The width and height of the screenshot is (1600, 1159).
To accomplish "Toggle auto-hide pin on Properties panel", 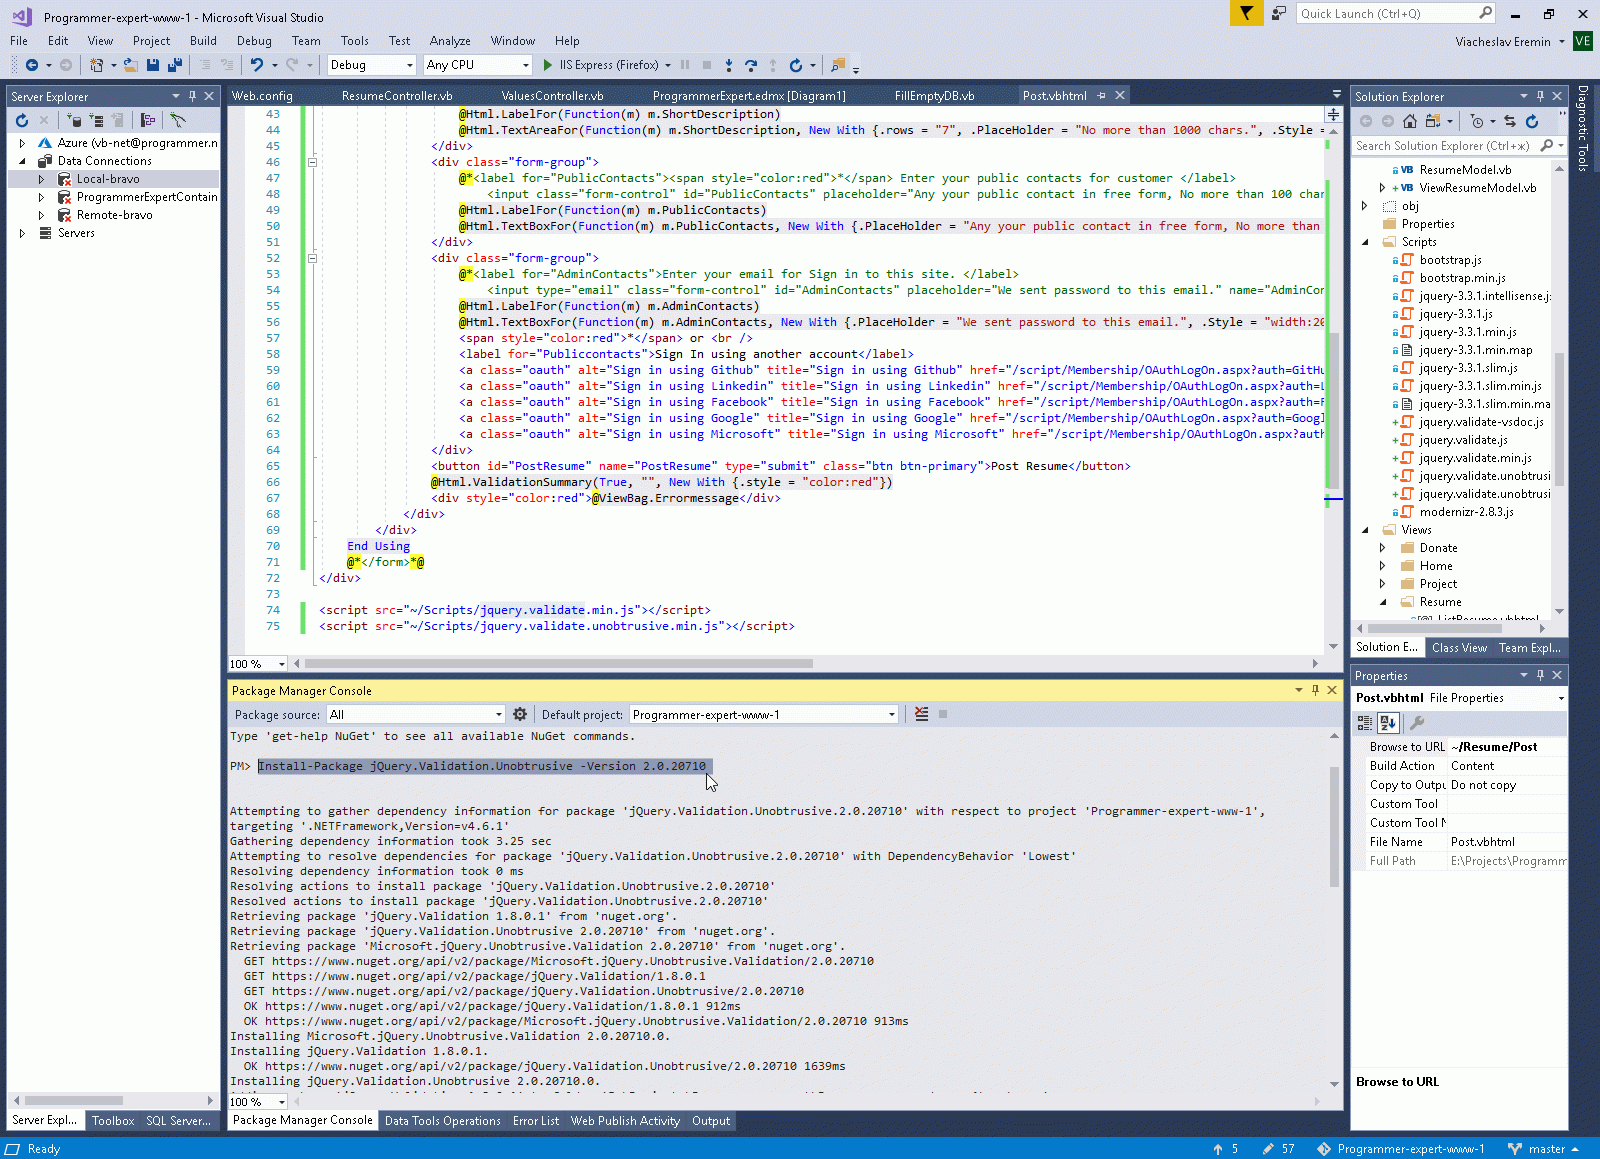I will 1540,675.
